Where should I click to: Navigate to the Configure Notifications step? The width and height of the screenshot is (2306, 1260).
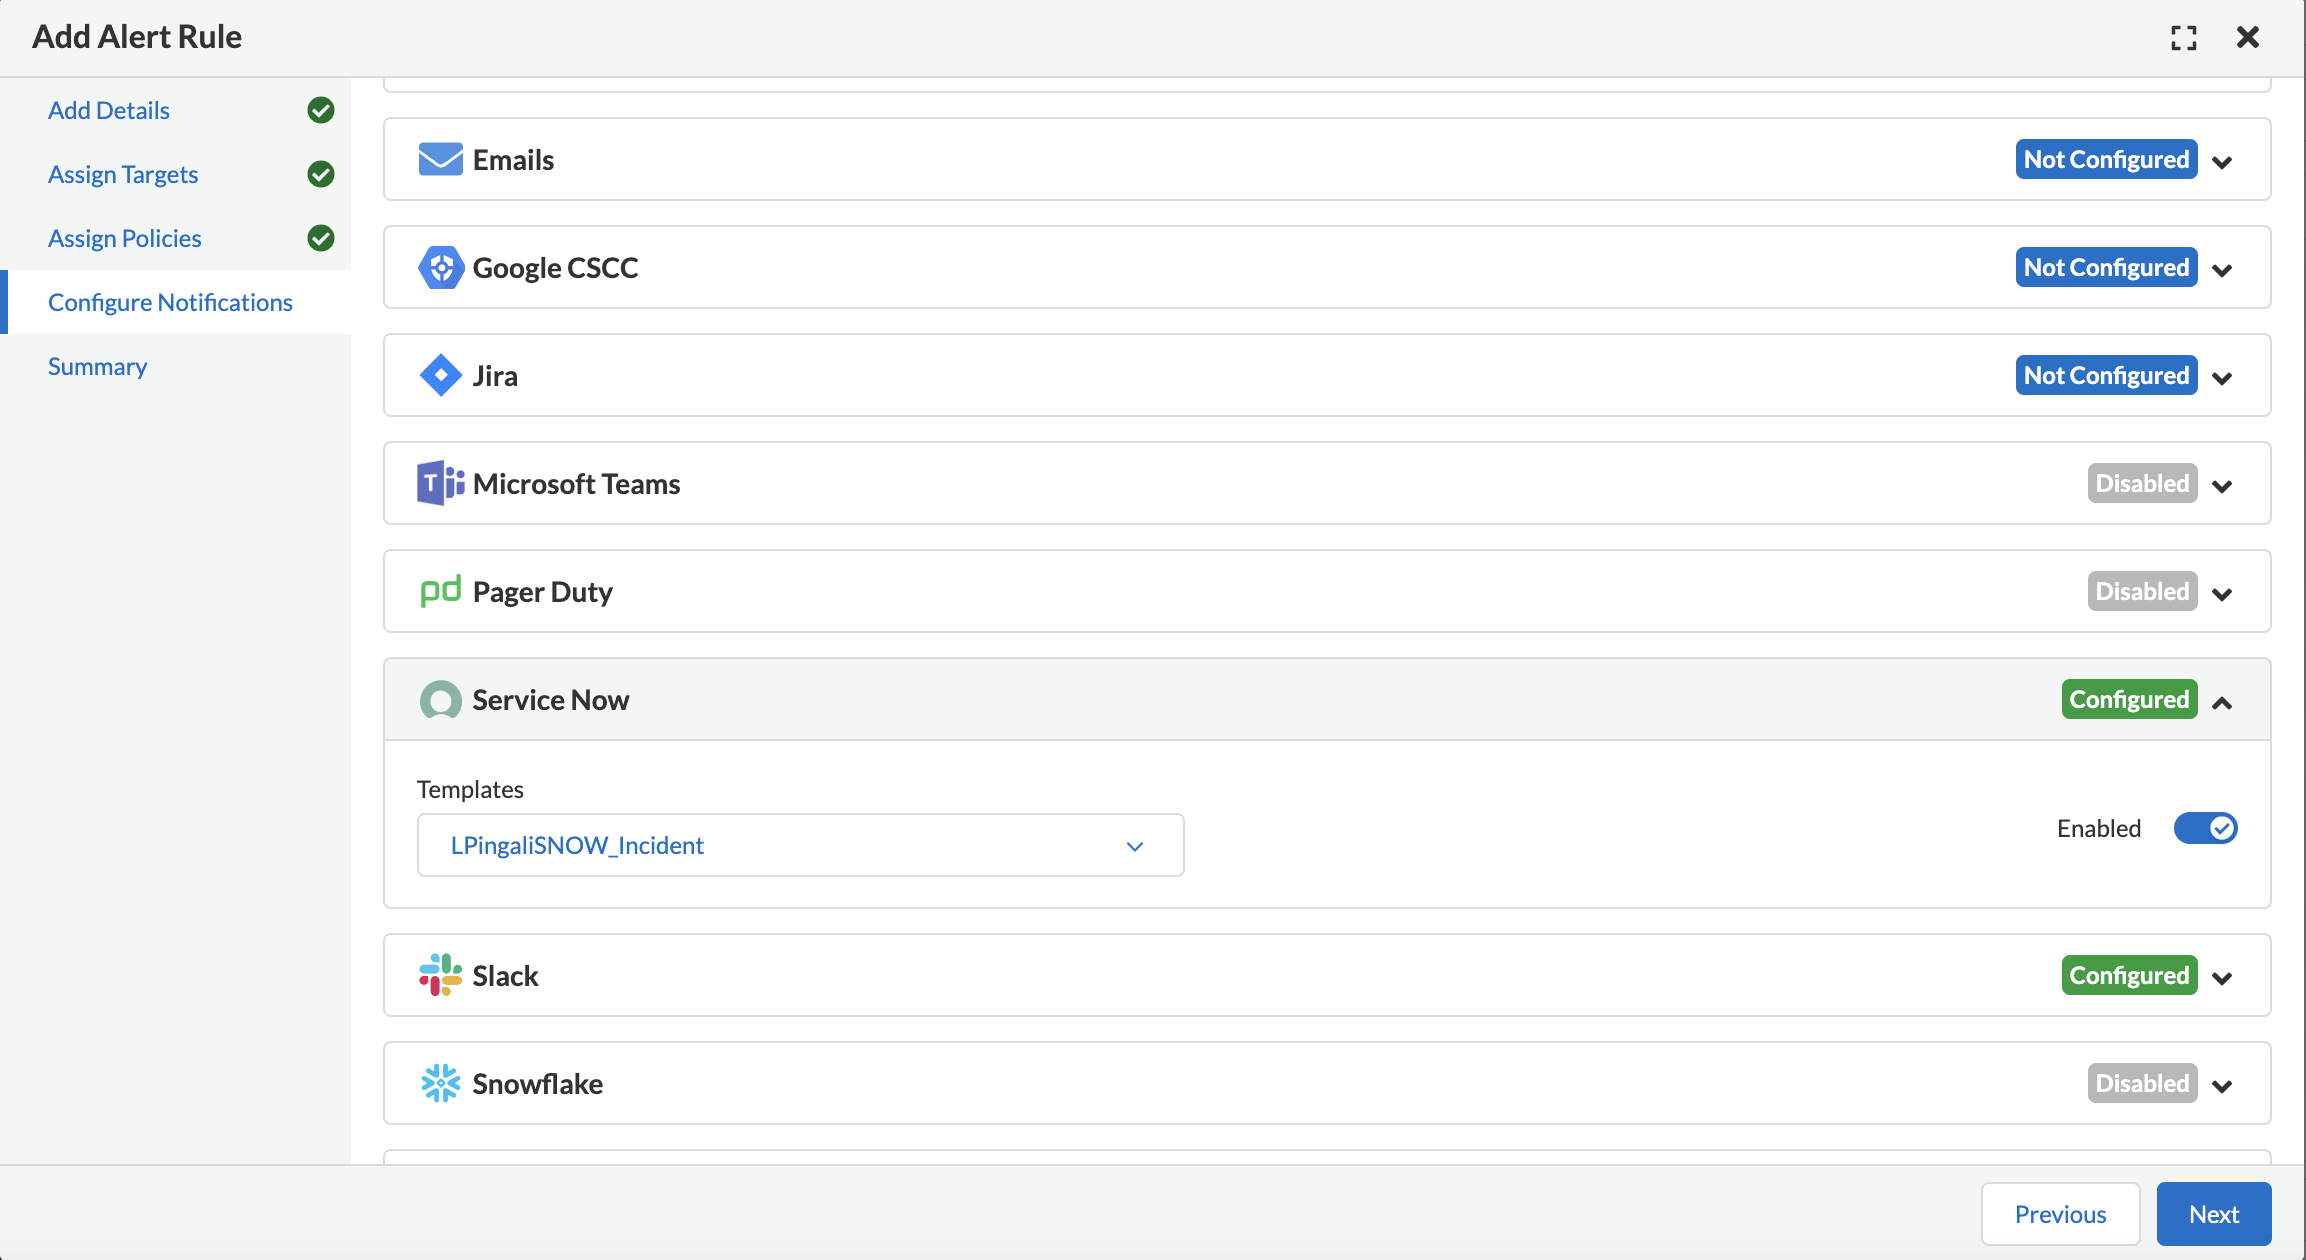(x=171, y=301)
